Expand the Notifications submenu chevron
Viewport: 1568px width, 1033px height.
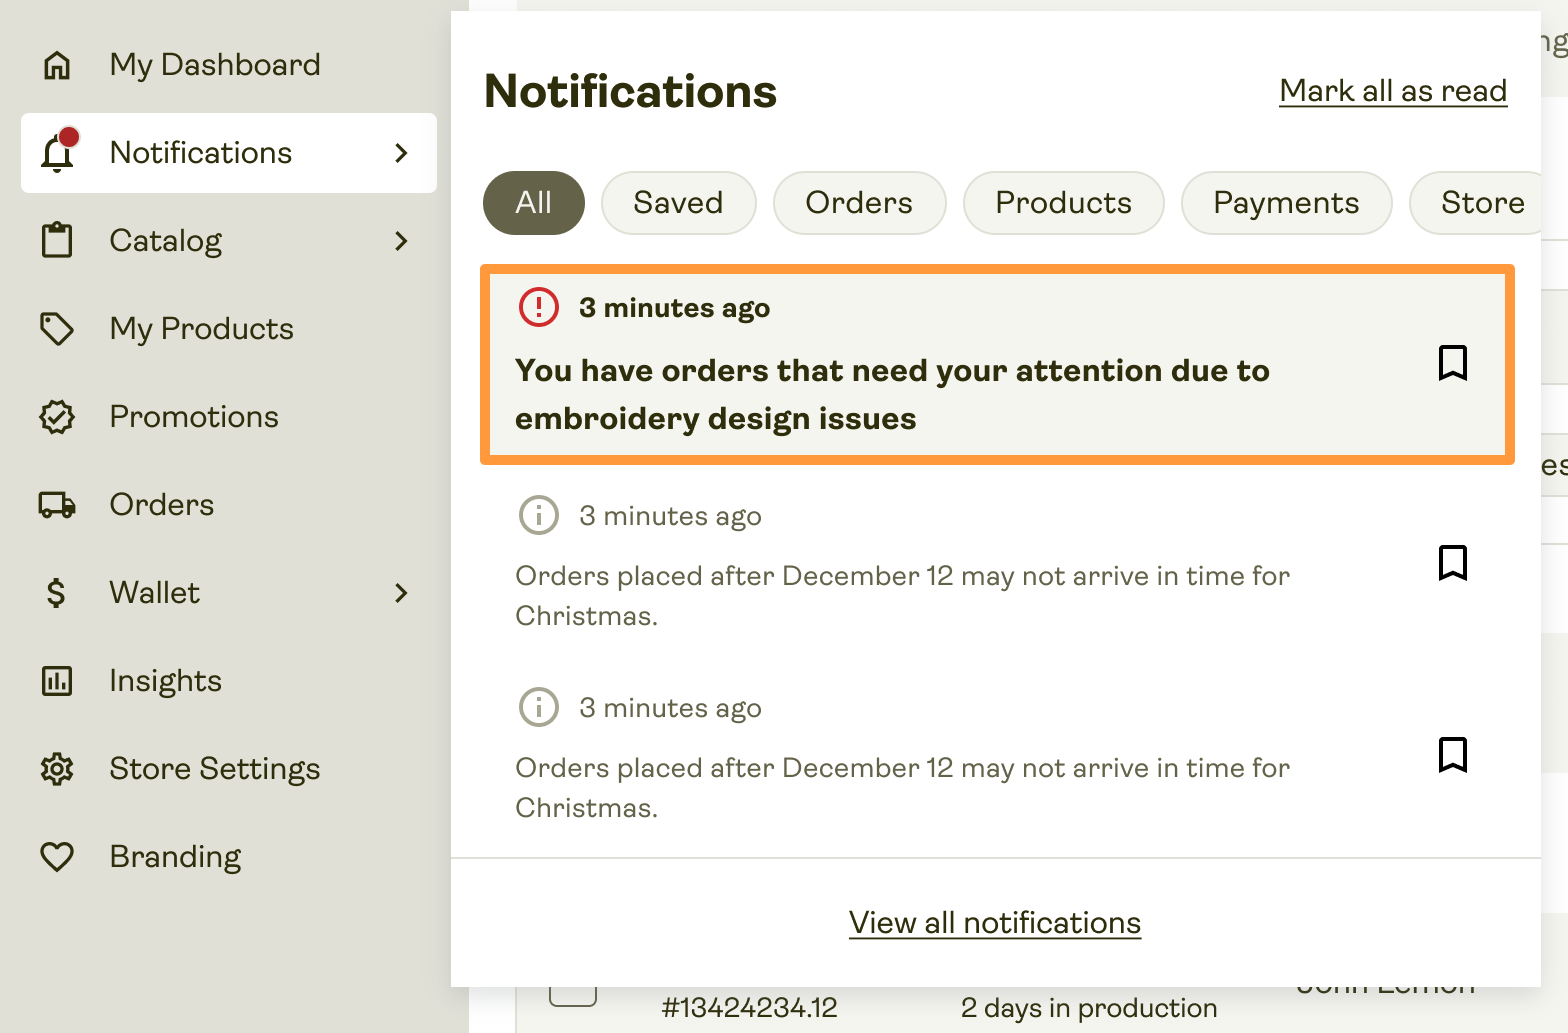pyautogui.click(x=401, y=153)
